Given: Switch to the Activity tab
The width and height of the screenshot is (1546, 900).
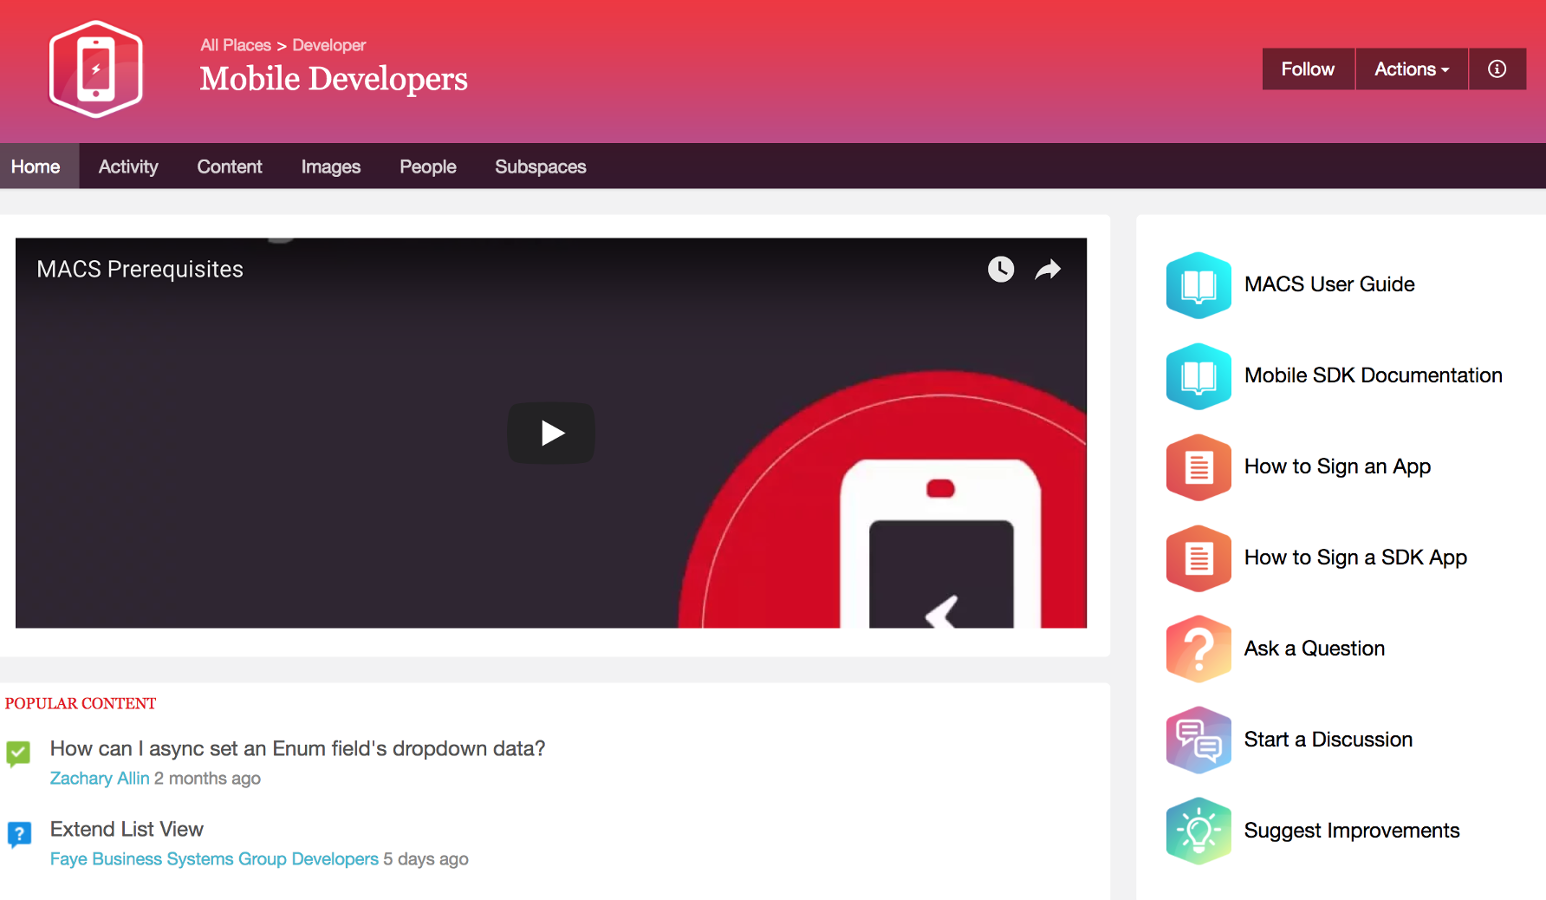Looking at the screenshot, I should pos(128,167).
